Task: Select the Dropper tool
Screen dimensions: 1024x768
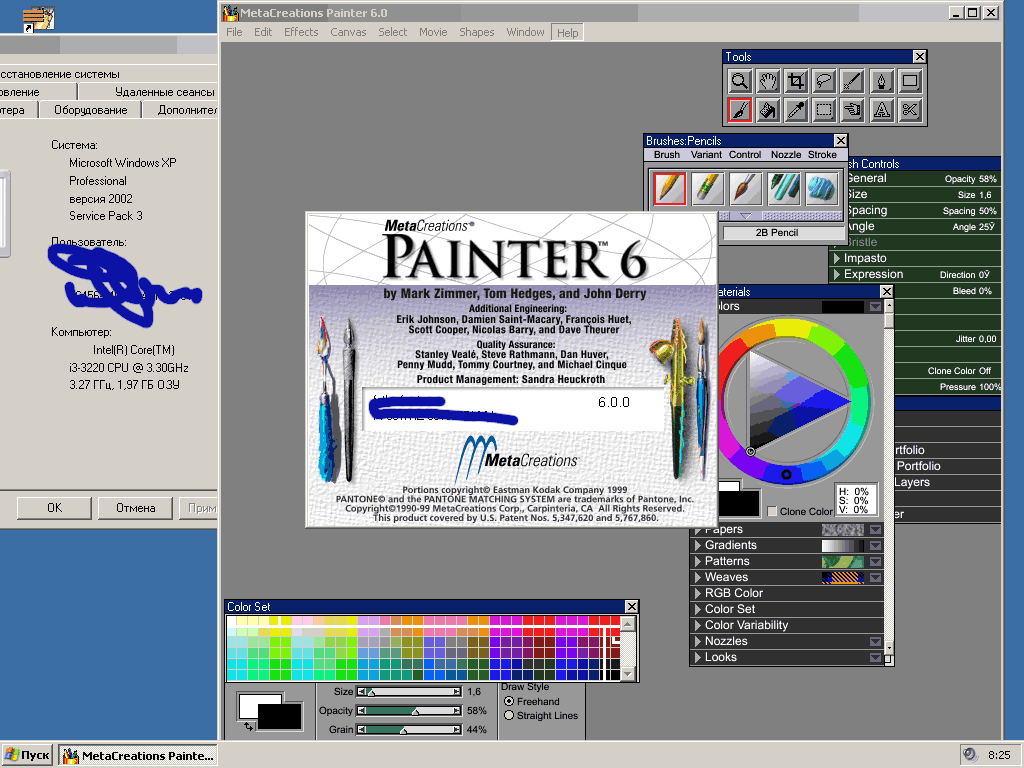Action: click(x=796, y=110)
